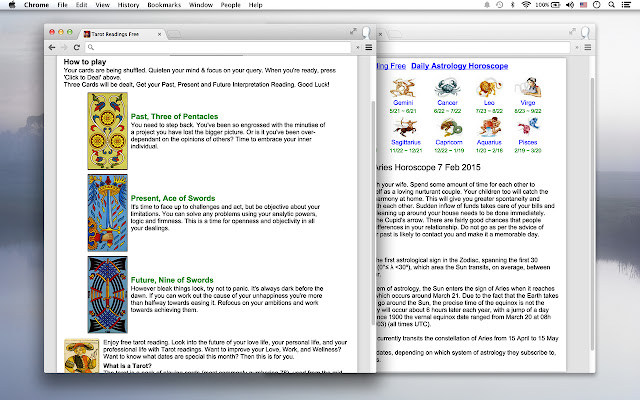Click the Future, Nine of Swords heading

pyautogui.click(x=172, y=280)
